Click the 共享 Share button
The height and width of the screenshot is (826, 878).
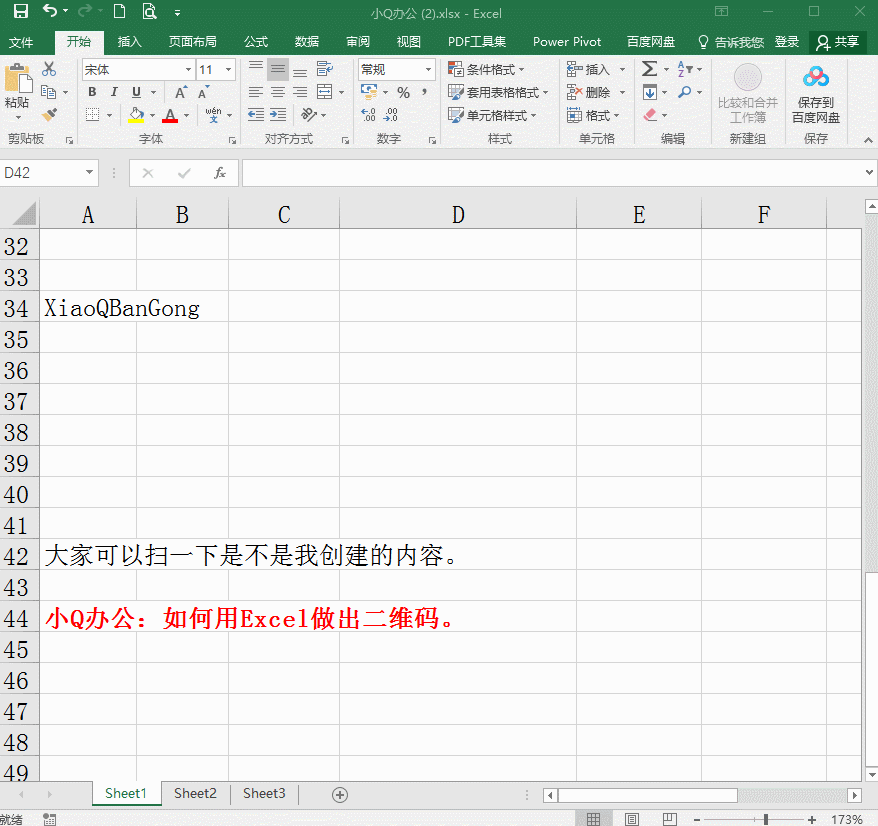838,42
